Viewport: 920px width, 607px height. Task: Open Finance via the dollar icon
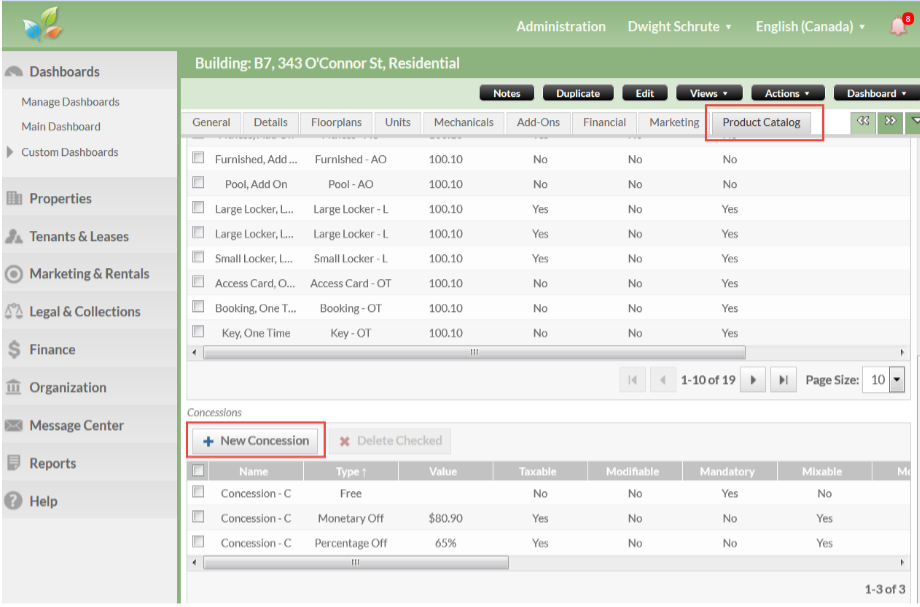tap(14, 350)
